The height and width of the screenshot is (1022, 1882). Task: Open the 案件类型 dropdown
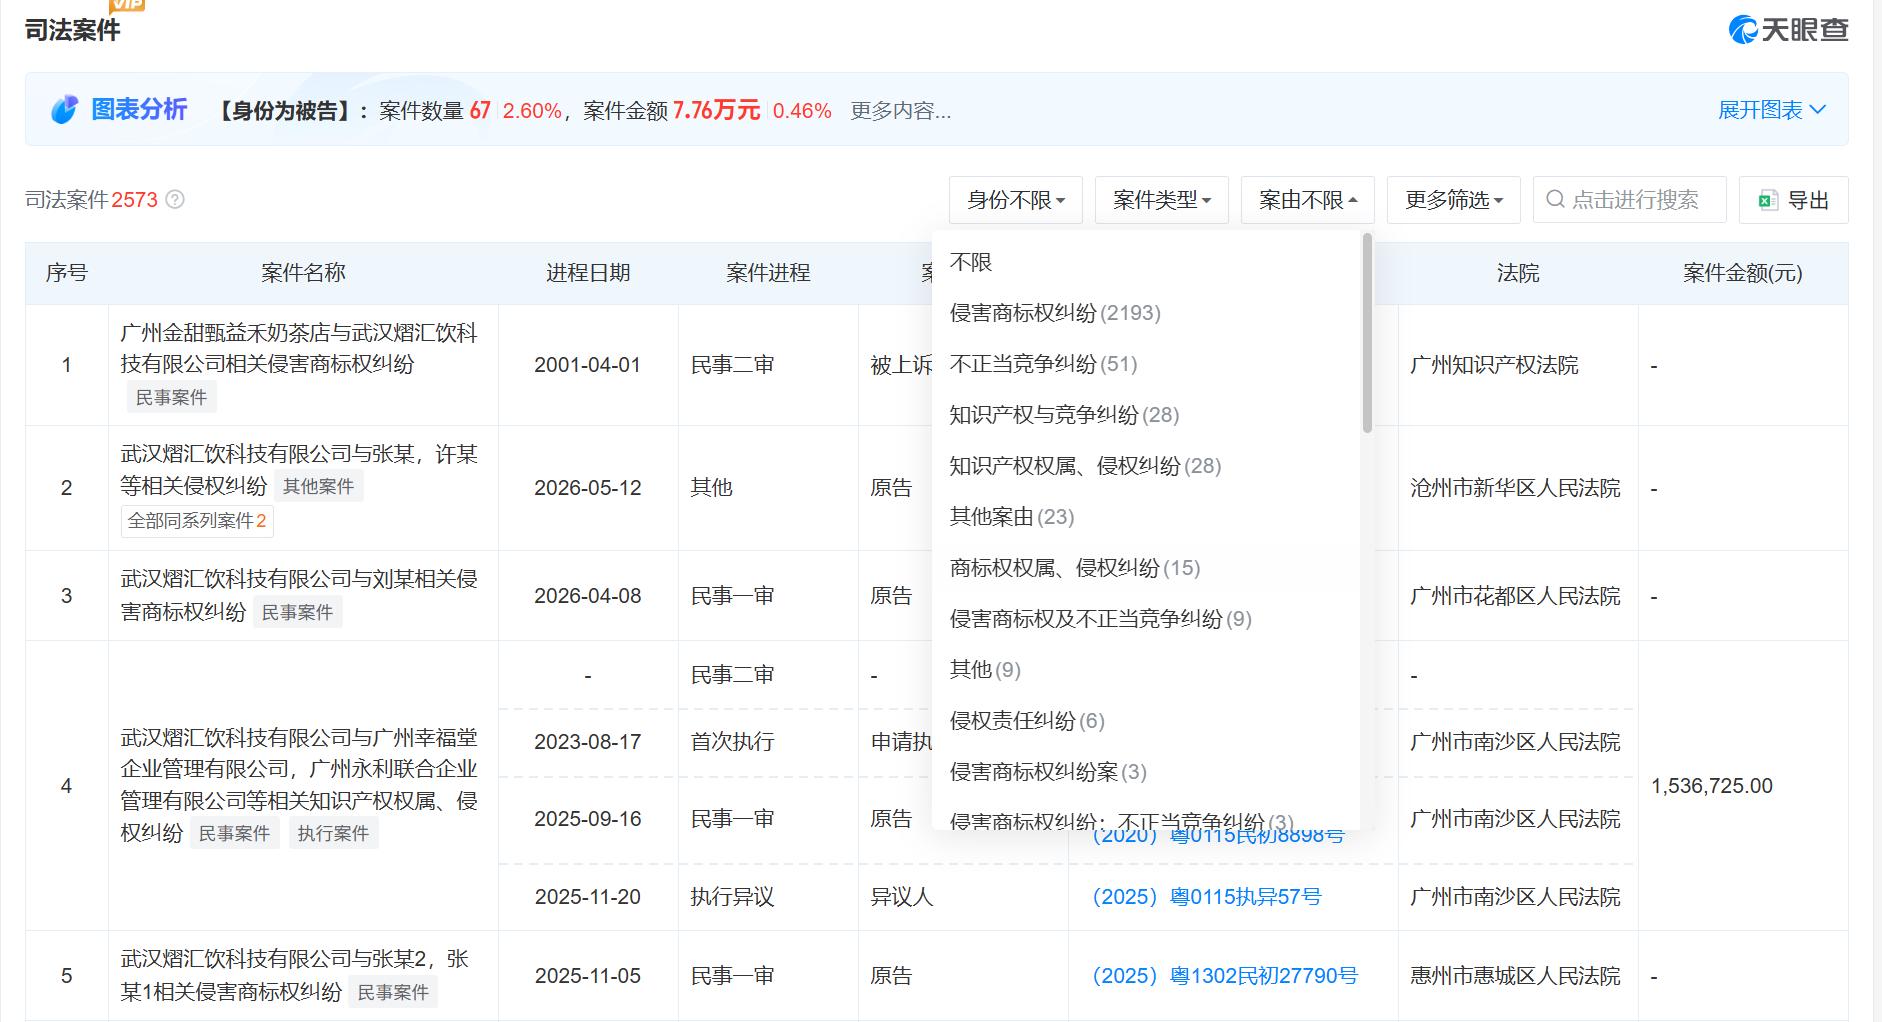[x=1162, y=200]
